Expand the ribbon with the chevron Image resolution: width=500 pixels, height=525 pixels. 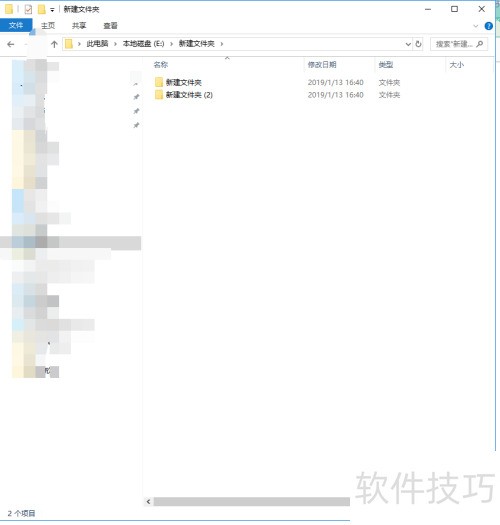476,26
